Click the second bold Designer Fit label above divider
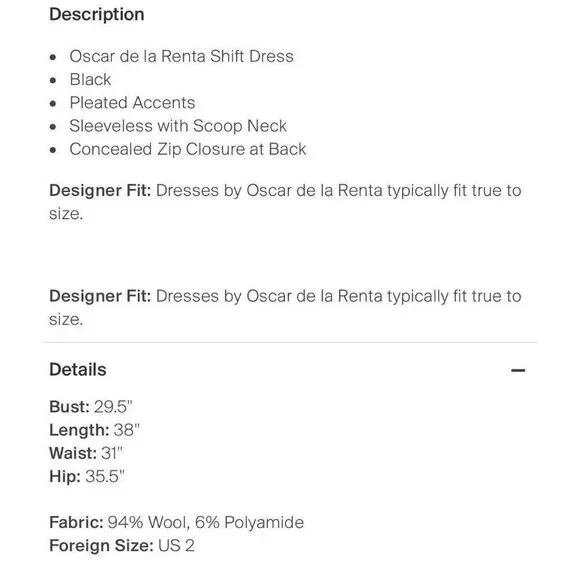This screenshot has height=580, width=580. 100,296
